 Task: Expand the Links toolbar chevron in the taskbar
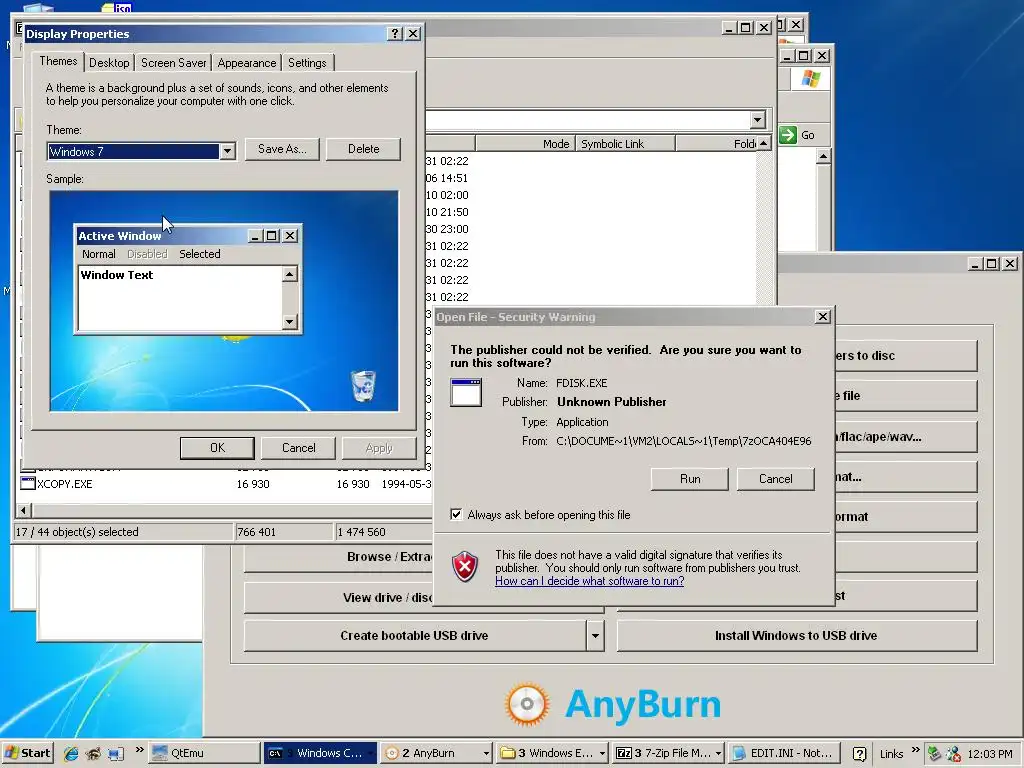915,750
